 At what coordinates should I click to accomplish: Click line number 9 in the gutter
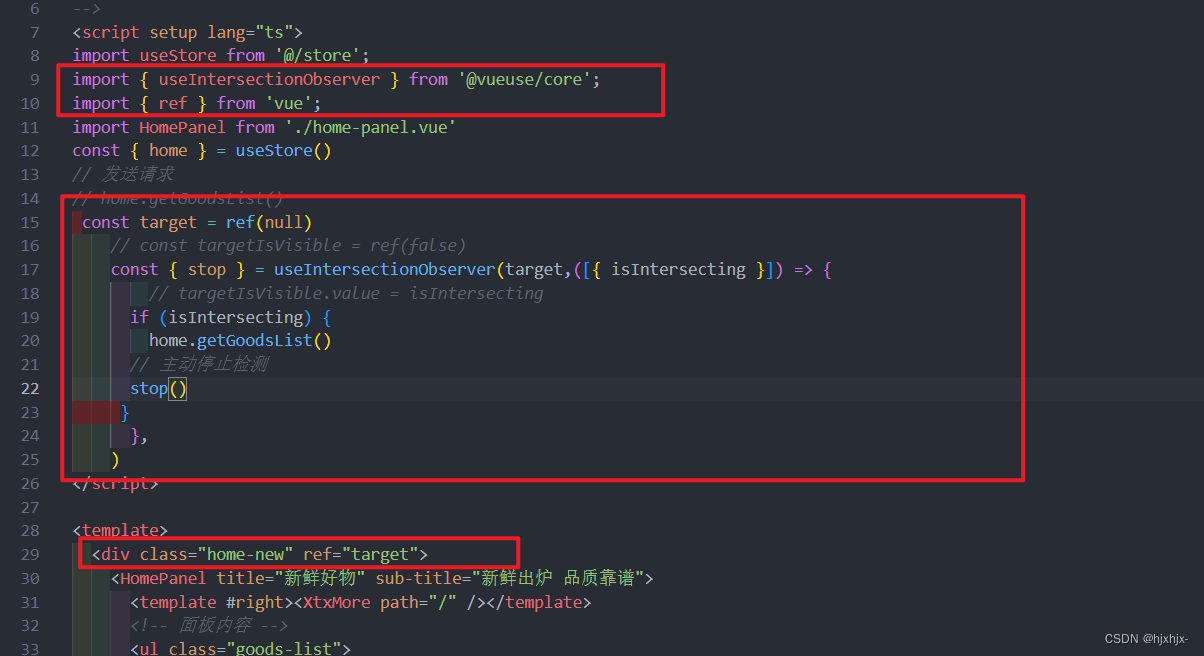click(35, 80)
